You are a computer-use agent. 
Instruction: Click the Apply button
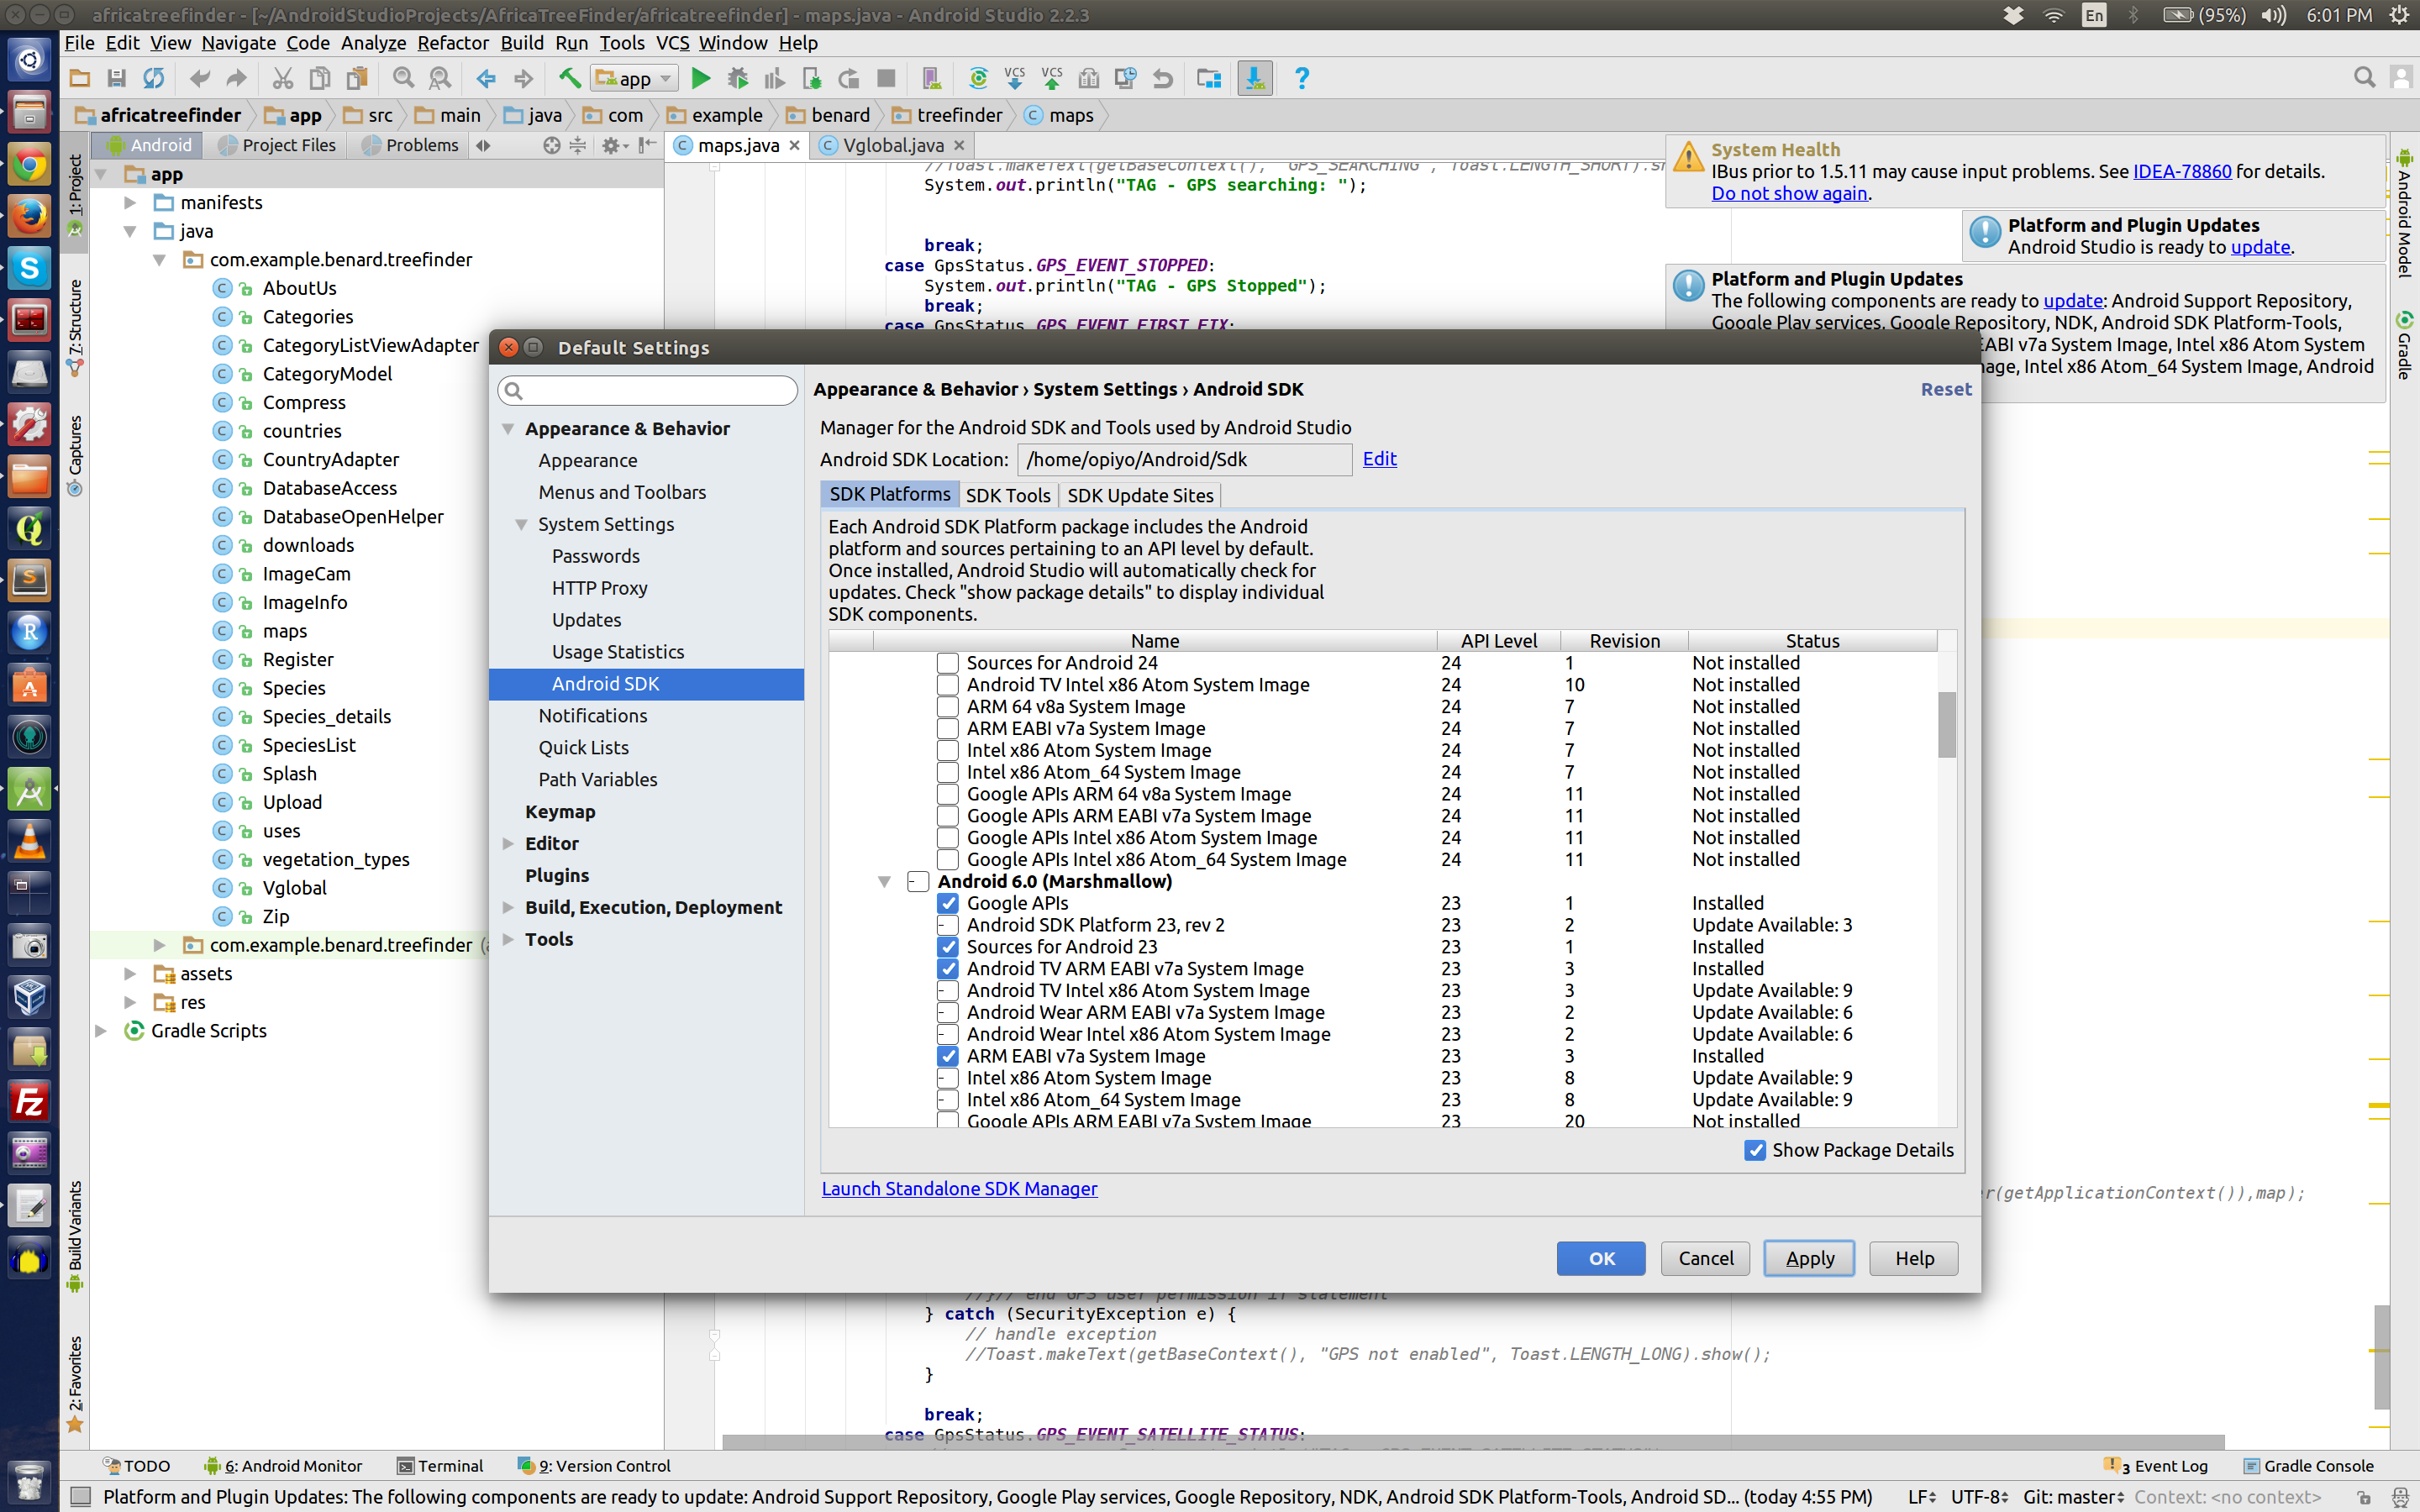click(x=1808, y=1258)
